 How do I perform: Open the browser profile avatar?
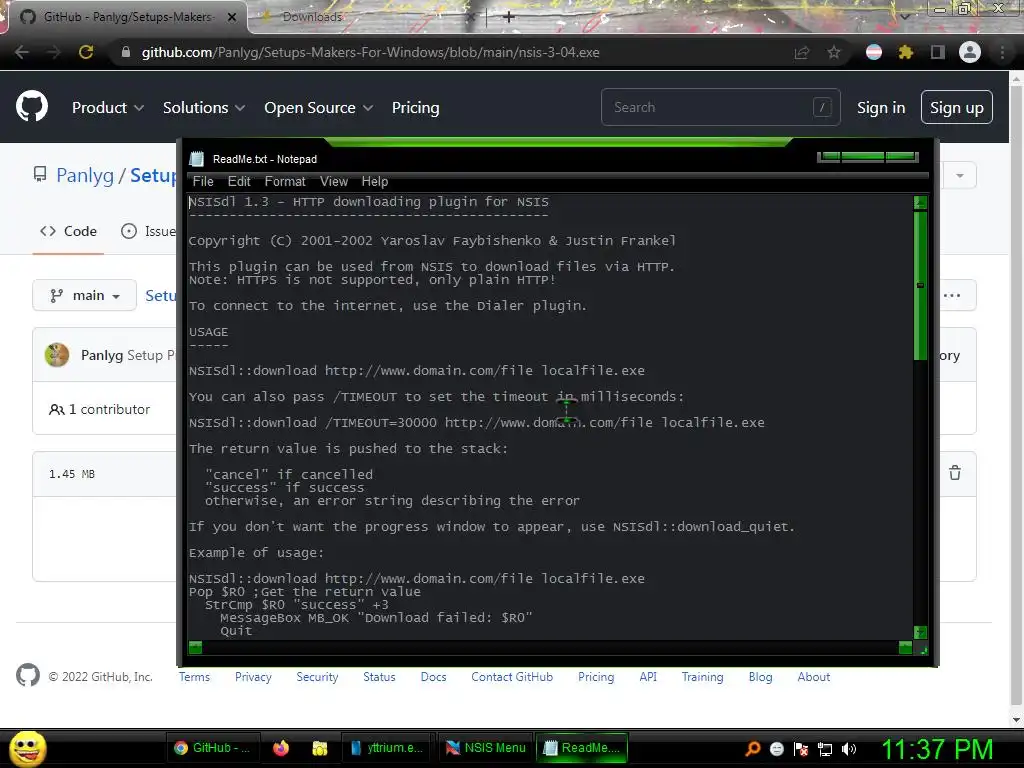click(x=970, y=52)
